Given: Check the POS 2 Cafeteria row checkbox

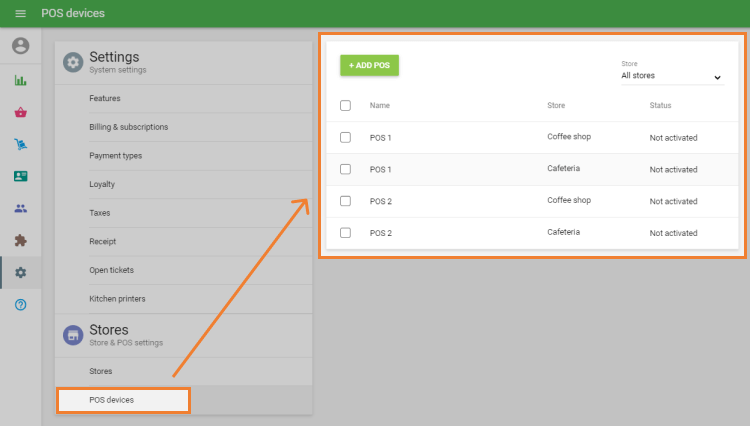Looking at the screenshot, I should [x=345, y=233].
